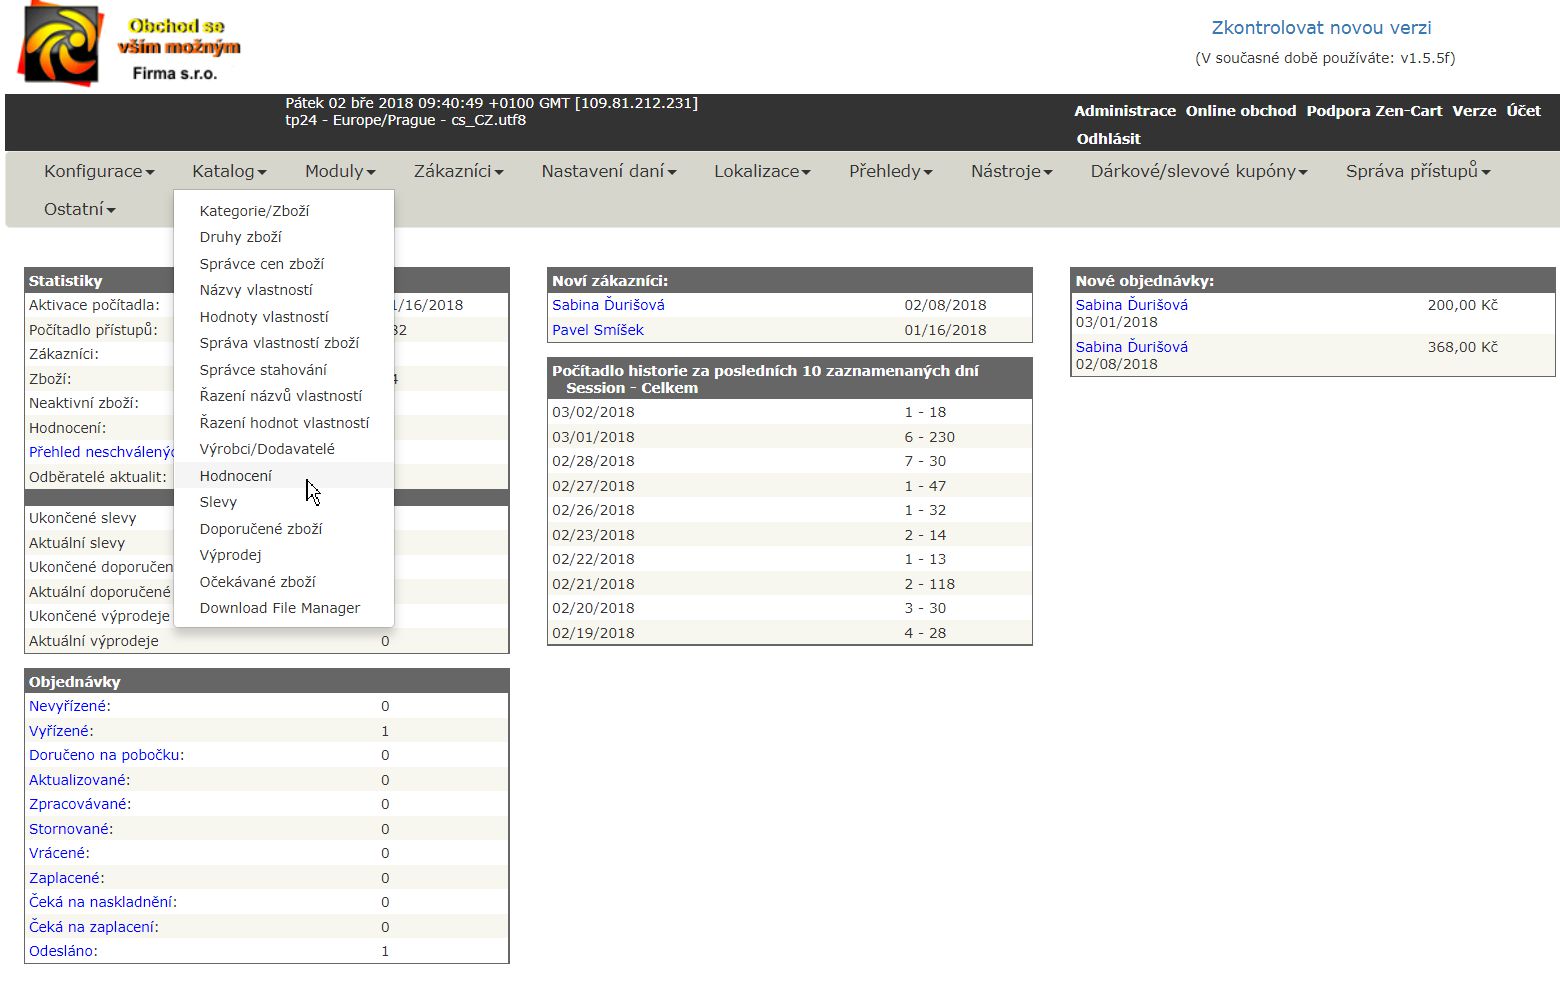This screenshot has height=981, width=1560.
Task: Select Hodnocení in the Katalog menu
Action: 236,476
